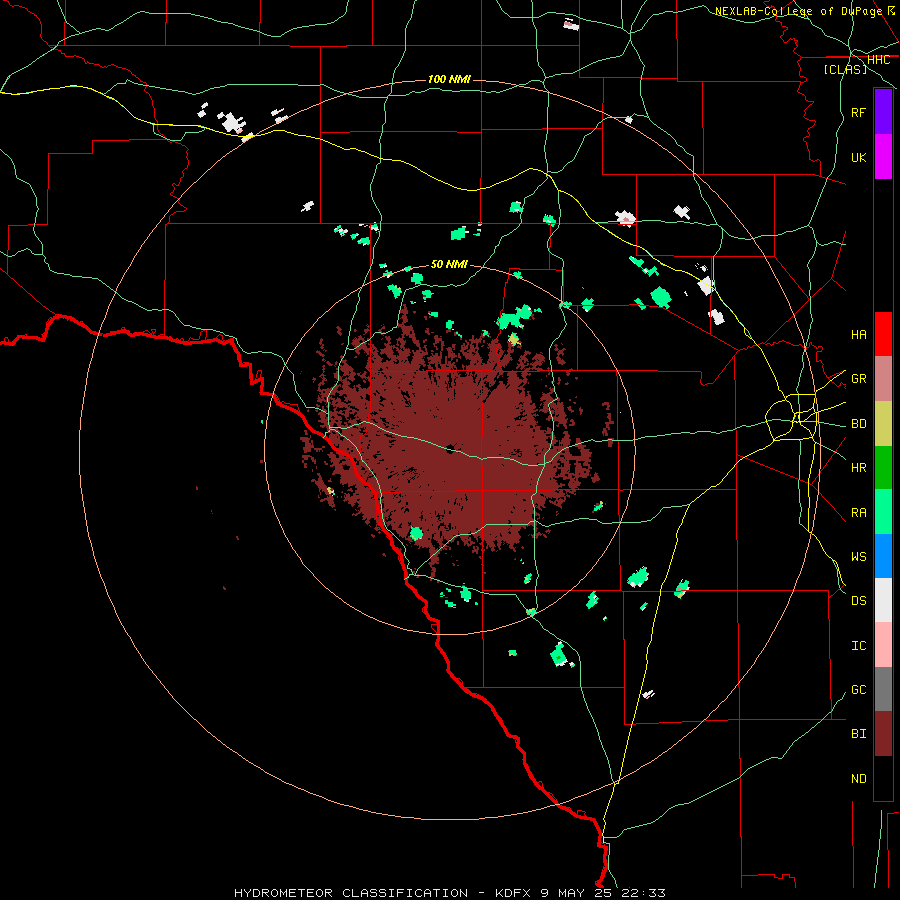Screen dimensions: 900x900
Task: Click the yellow BD legend swatch
Action: pyautogui.click(x=883, y=424)
